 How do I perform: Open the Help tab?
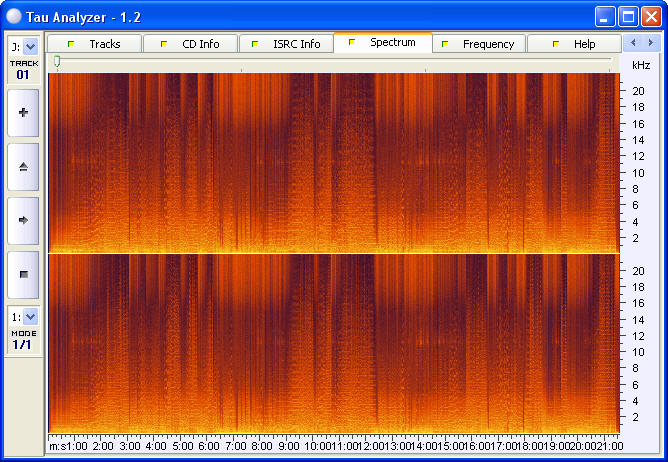(x=574, y=44)
